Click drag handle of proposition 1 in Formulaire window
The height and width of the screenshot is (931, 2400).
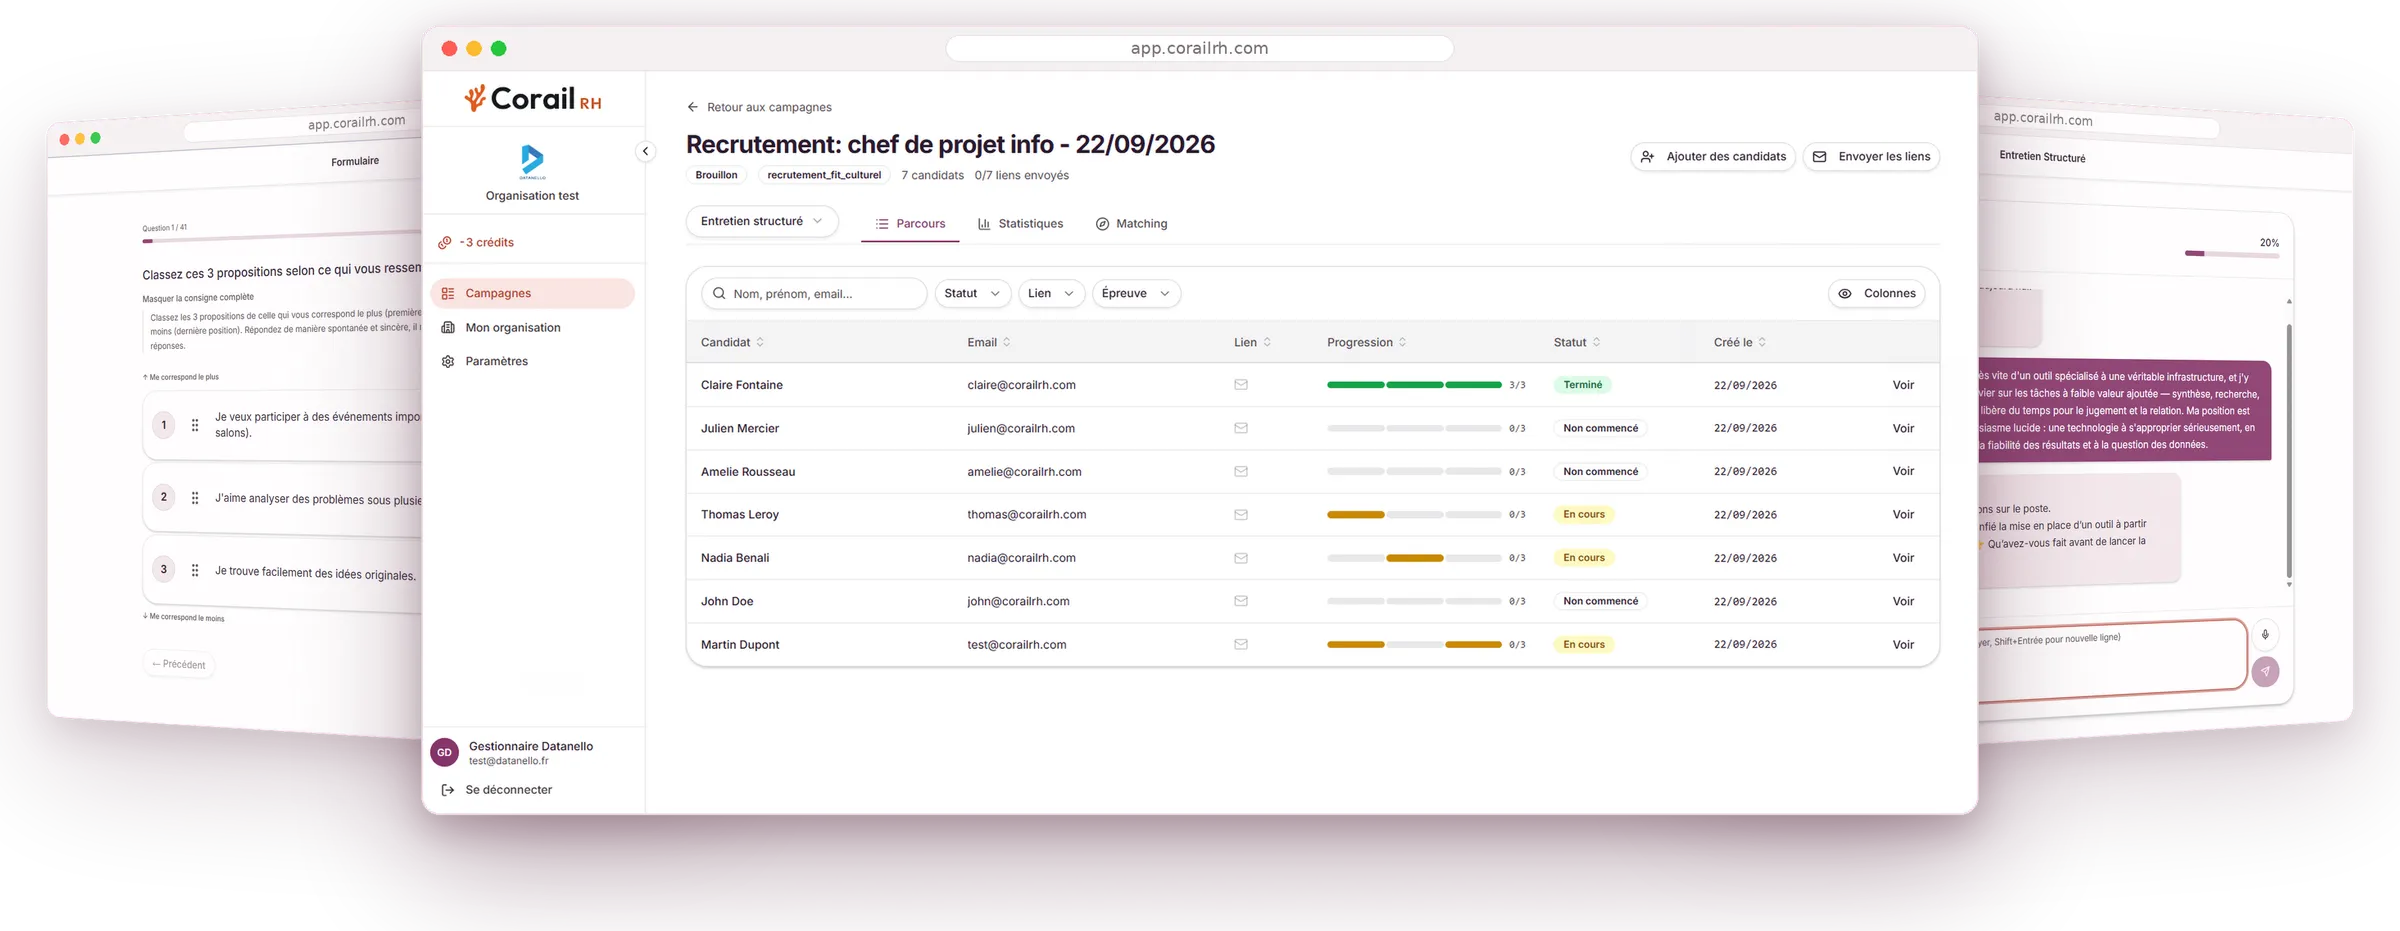(195, 425)
